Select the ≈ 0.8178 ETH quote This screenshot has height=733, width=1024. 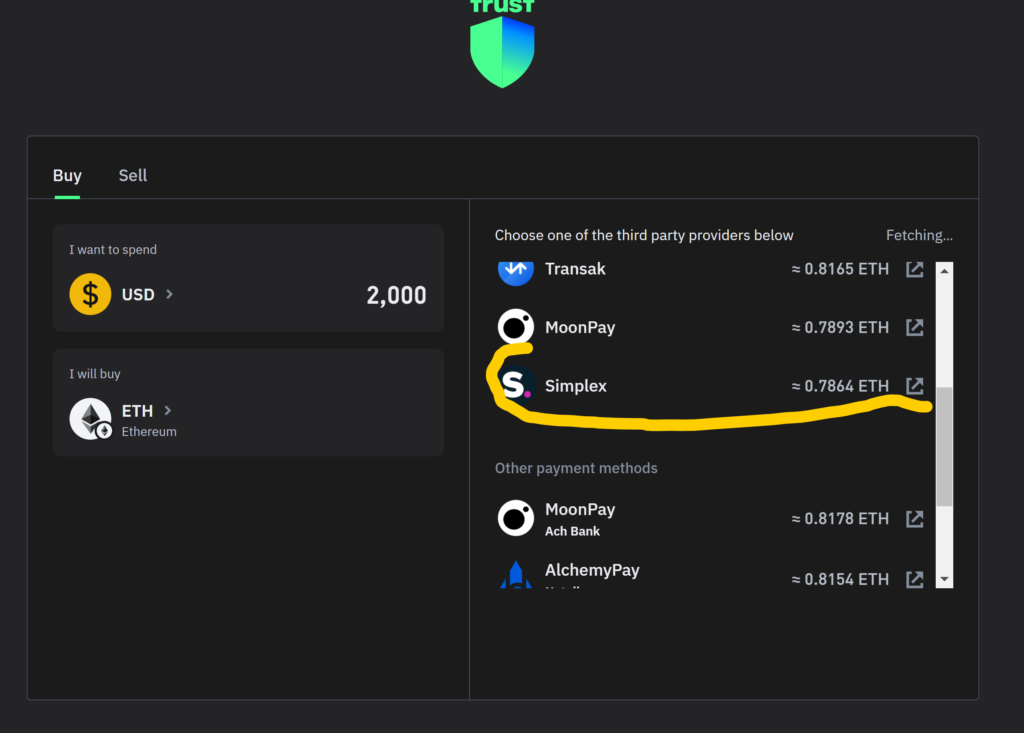[840, 519]
